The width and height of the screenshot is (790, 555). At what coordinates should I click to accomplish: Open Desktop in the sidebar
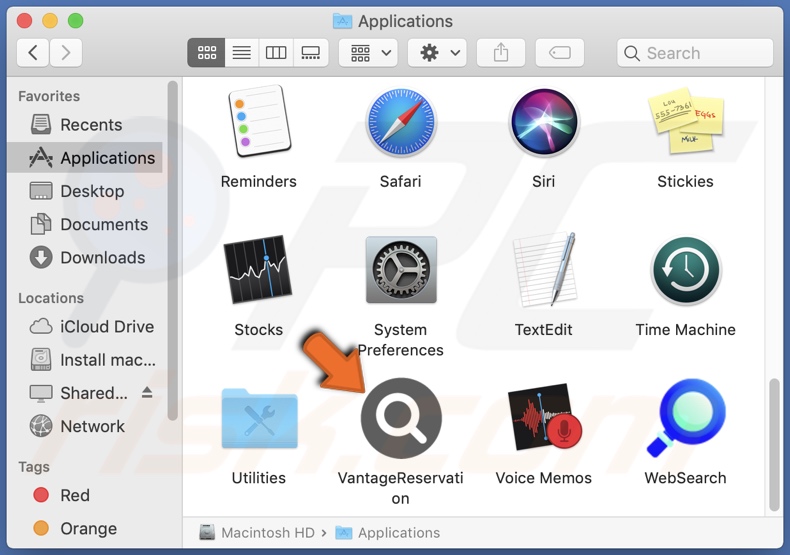pyautogui.click(x=86, y=191)
